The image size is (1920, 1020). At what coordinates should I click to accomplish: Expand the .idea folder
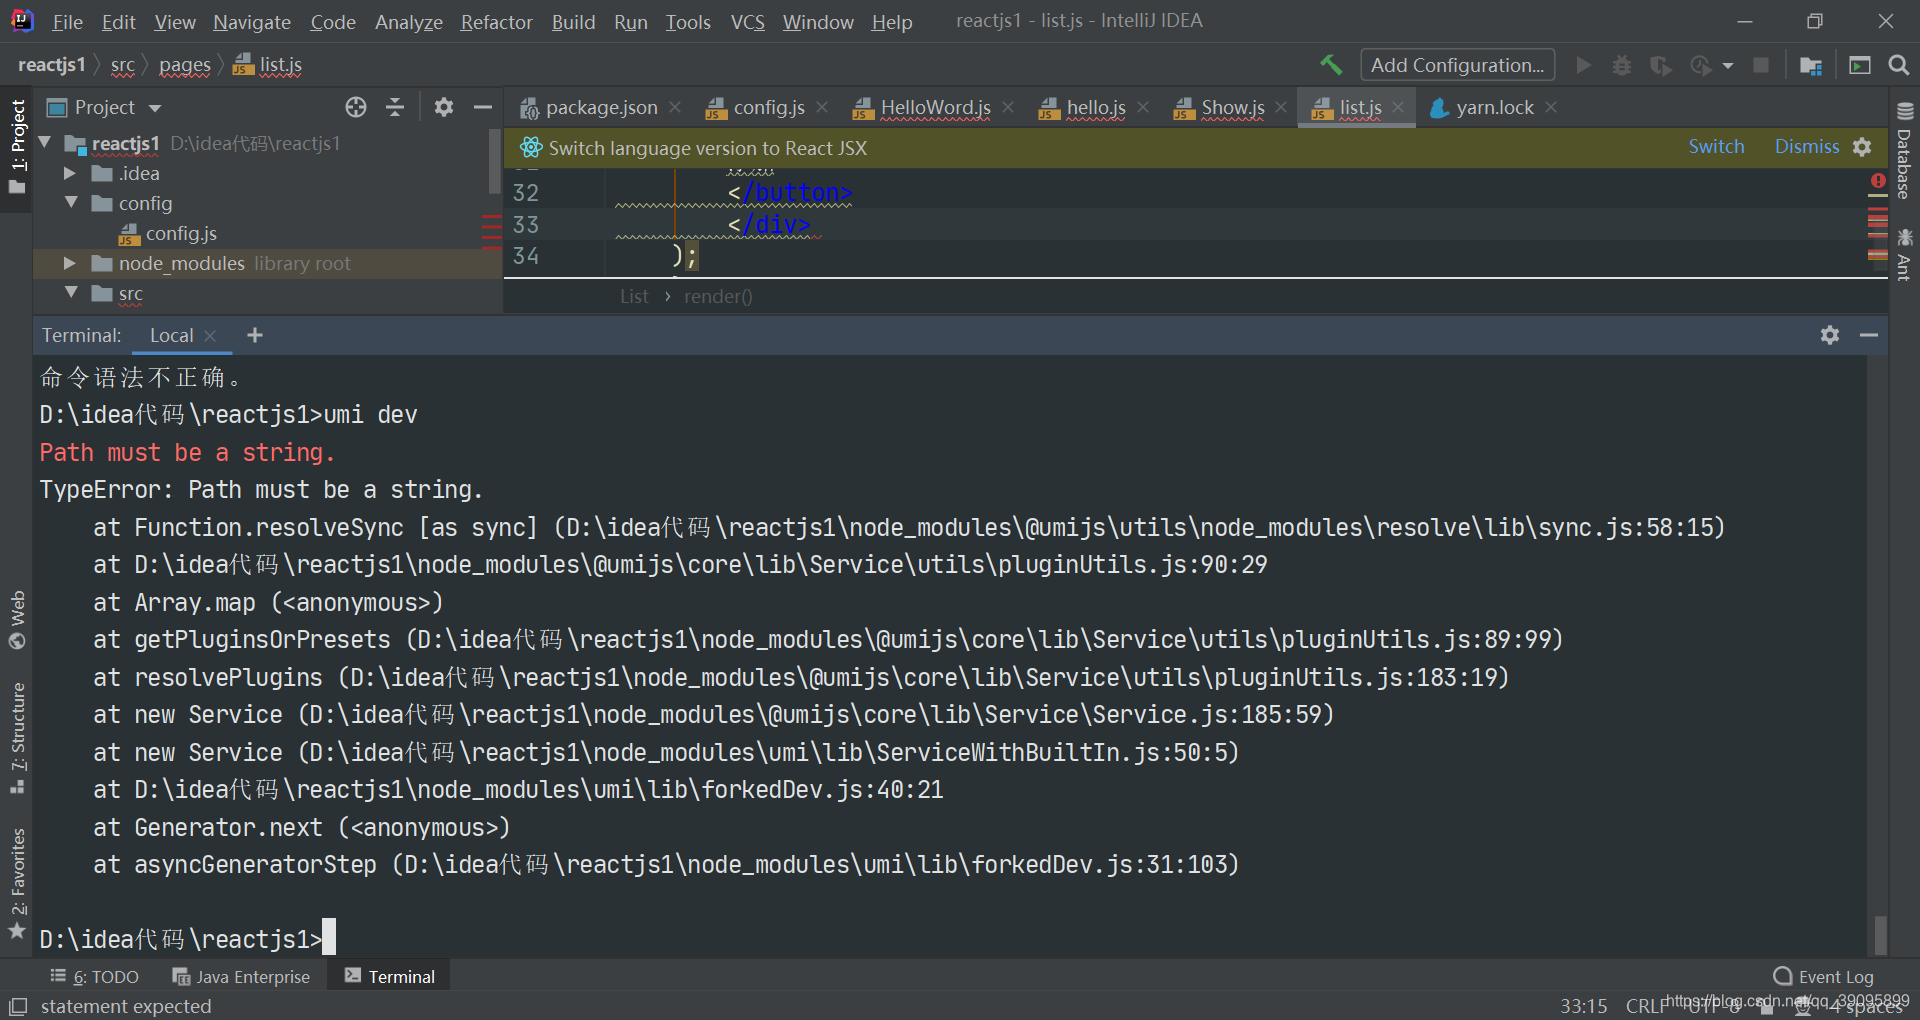(x=70, y=173)
